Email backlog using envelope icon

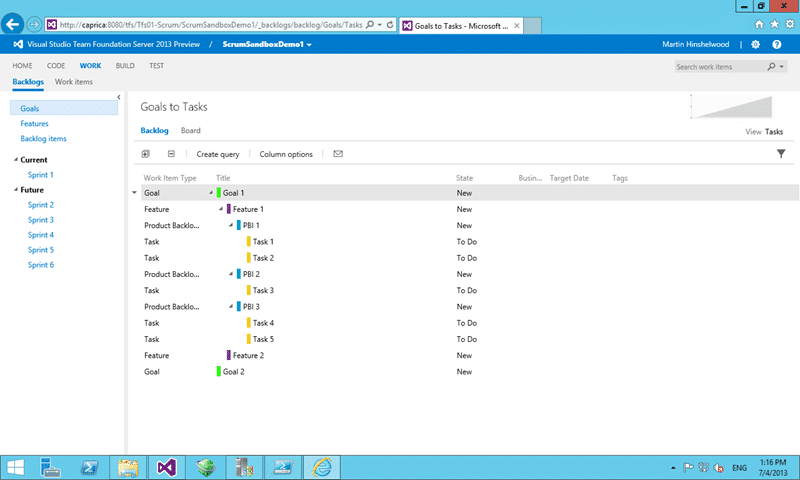[x=338, y=154]
